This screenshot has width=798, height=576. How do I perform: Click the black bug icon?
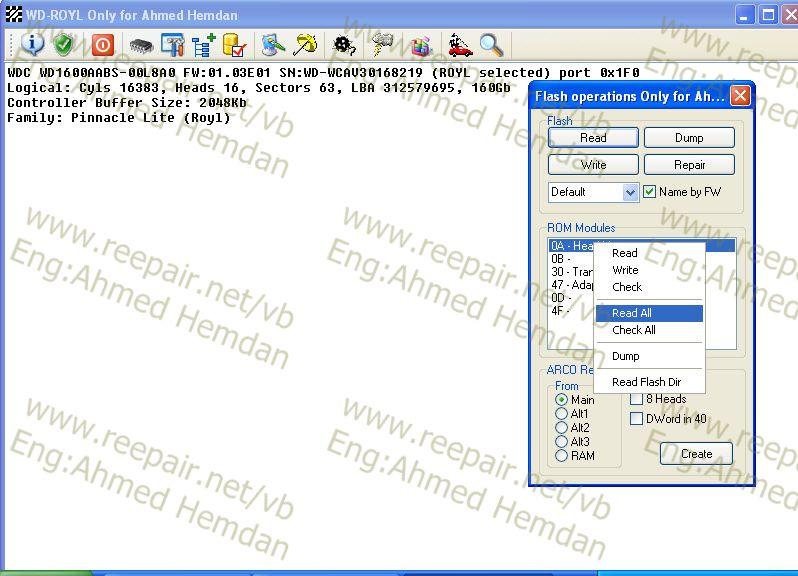coord(345,45)
